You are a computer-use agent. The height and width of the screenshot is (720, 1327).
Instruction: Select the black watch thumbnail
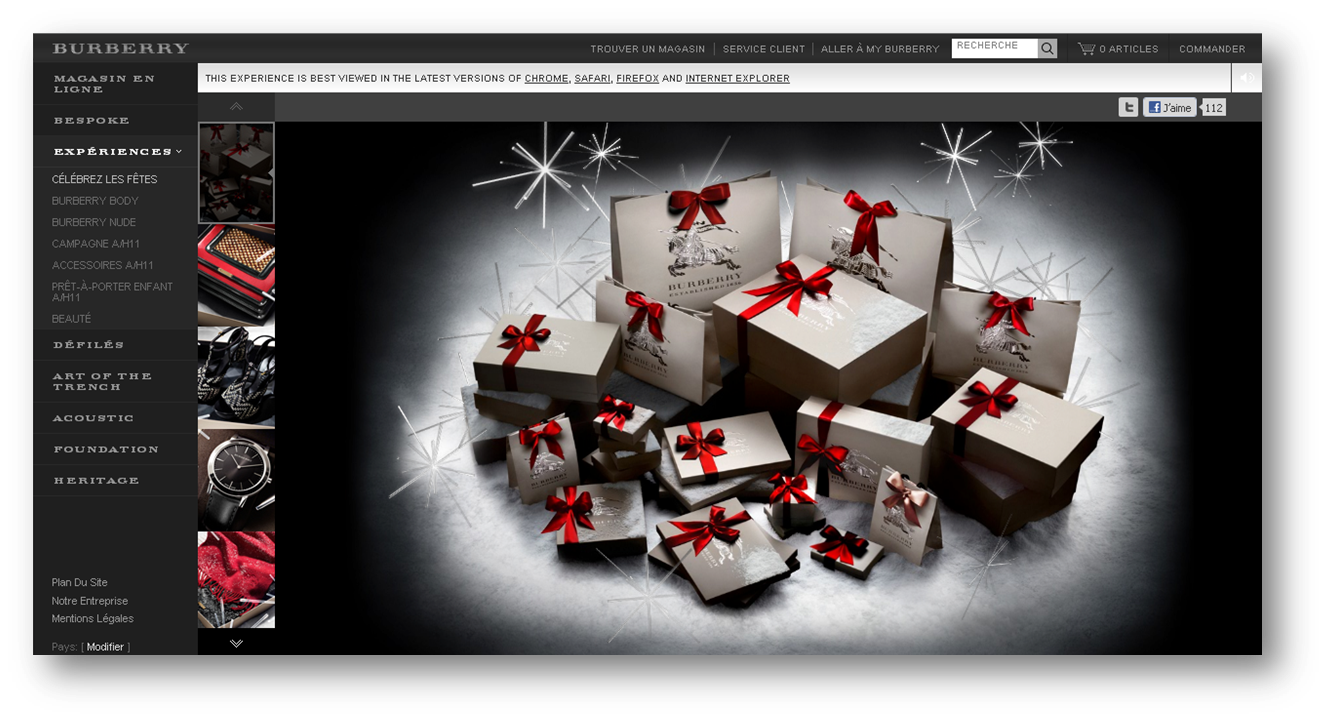236,480
